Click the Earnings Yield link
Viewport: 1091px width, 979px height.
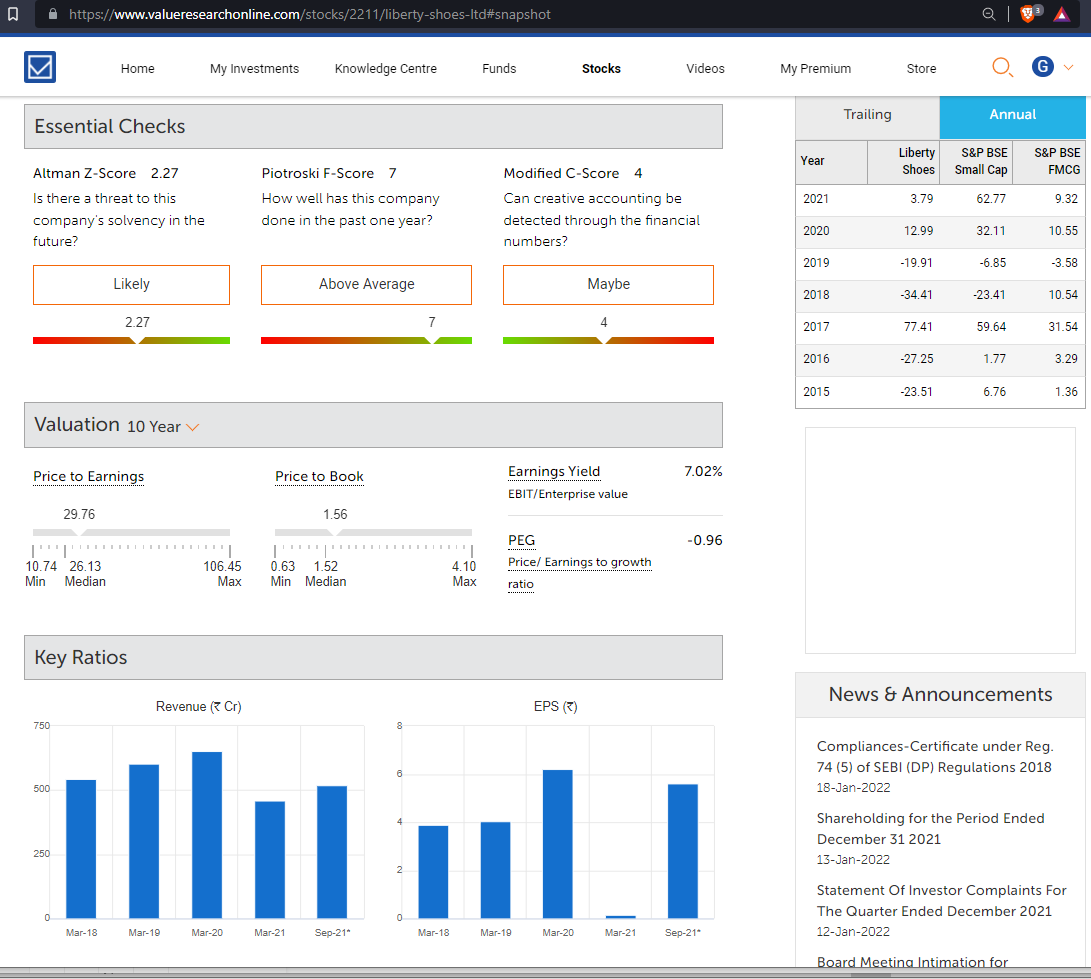[x=554, y=472]
